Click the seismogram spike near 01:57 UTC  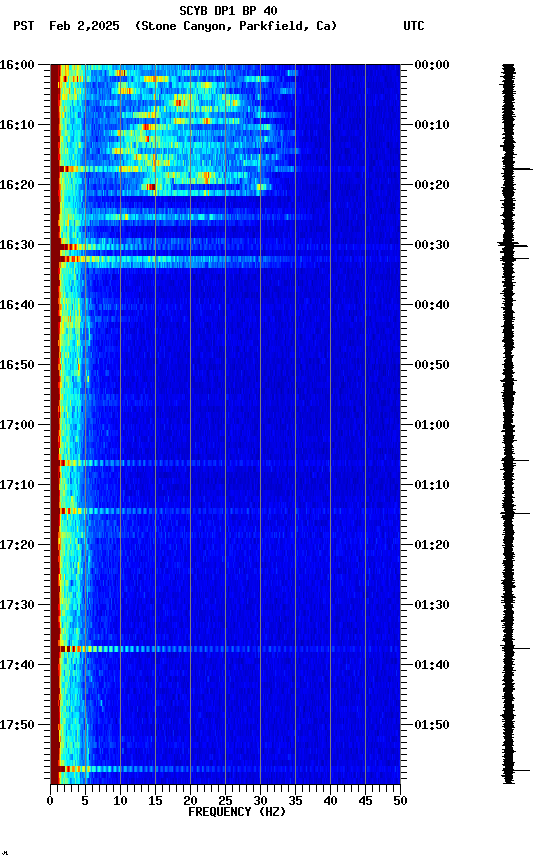click(x=516, y=771)
